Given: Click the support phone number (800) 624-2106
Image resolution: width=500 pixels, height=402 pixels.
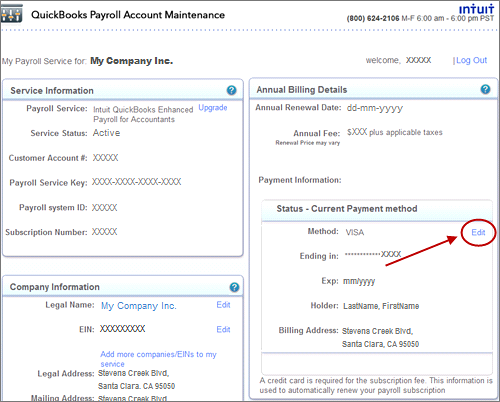Looking at the screenshot, I should point(373,18).
